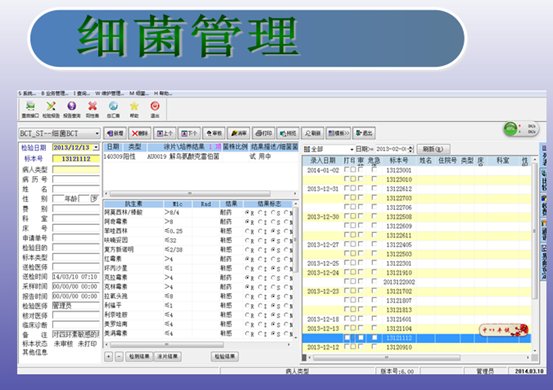This screenshot has width=553, height=390.
Task: Click into the 科室 input field
Action: pos(76,218)
